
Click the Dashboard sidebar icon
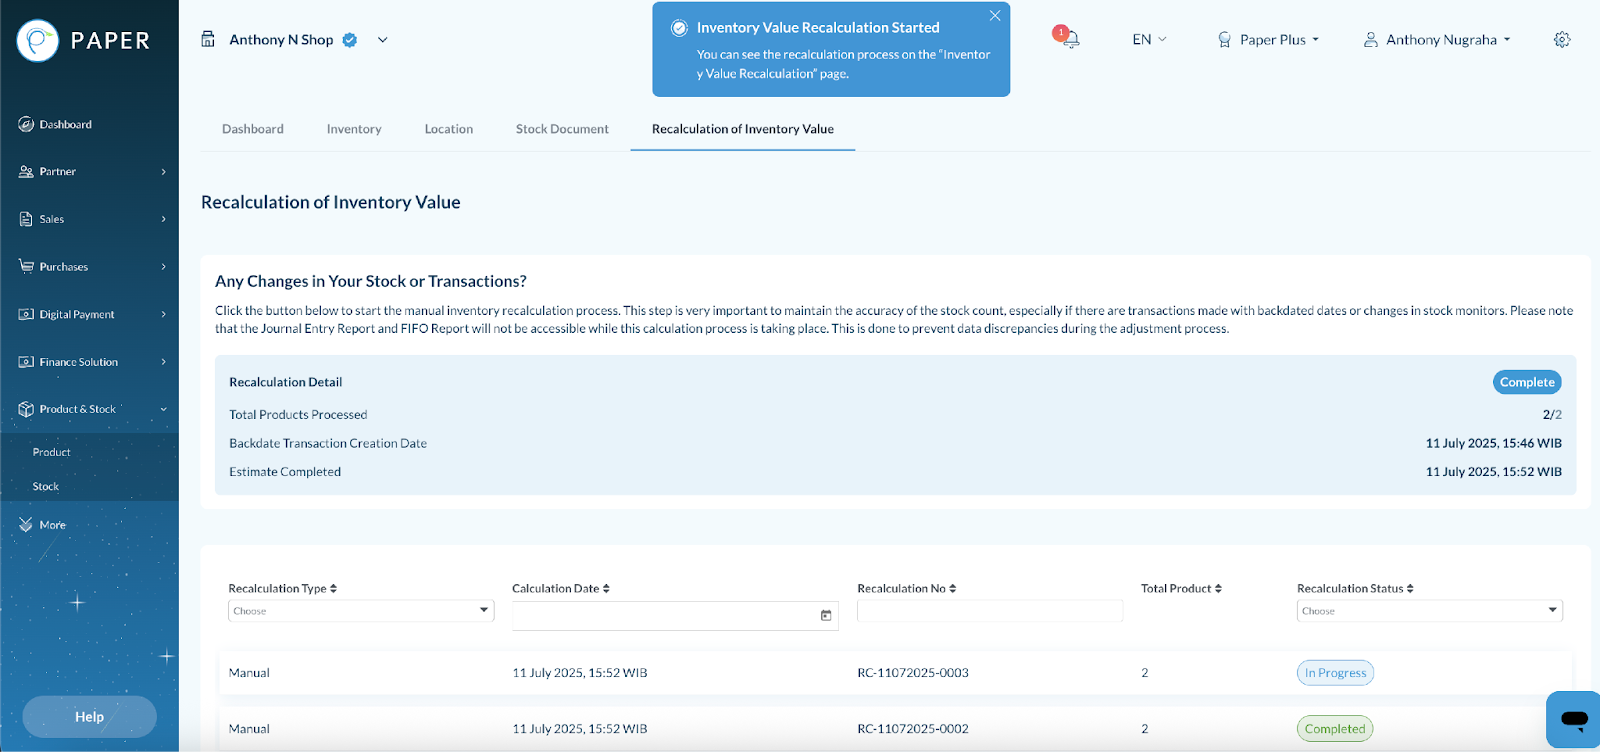(26, 124)
